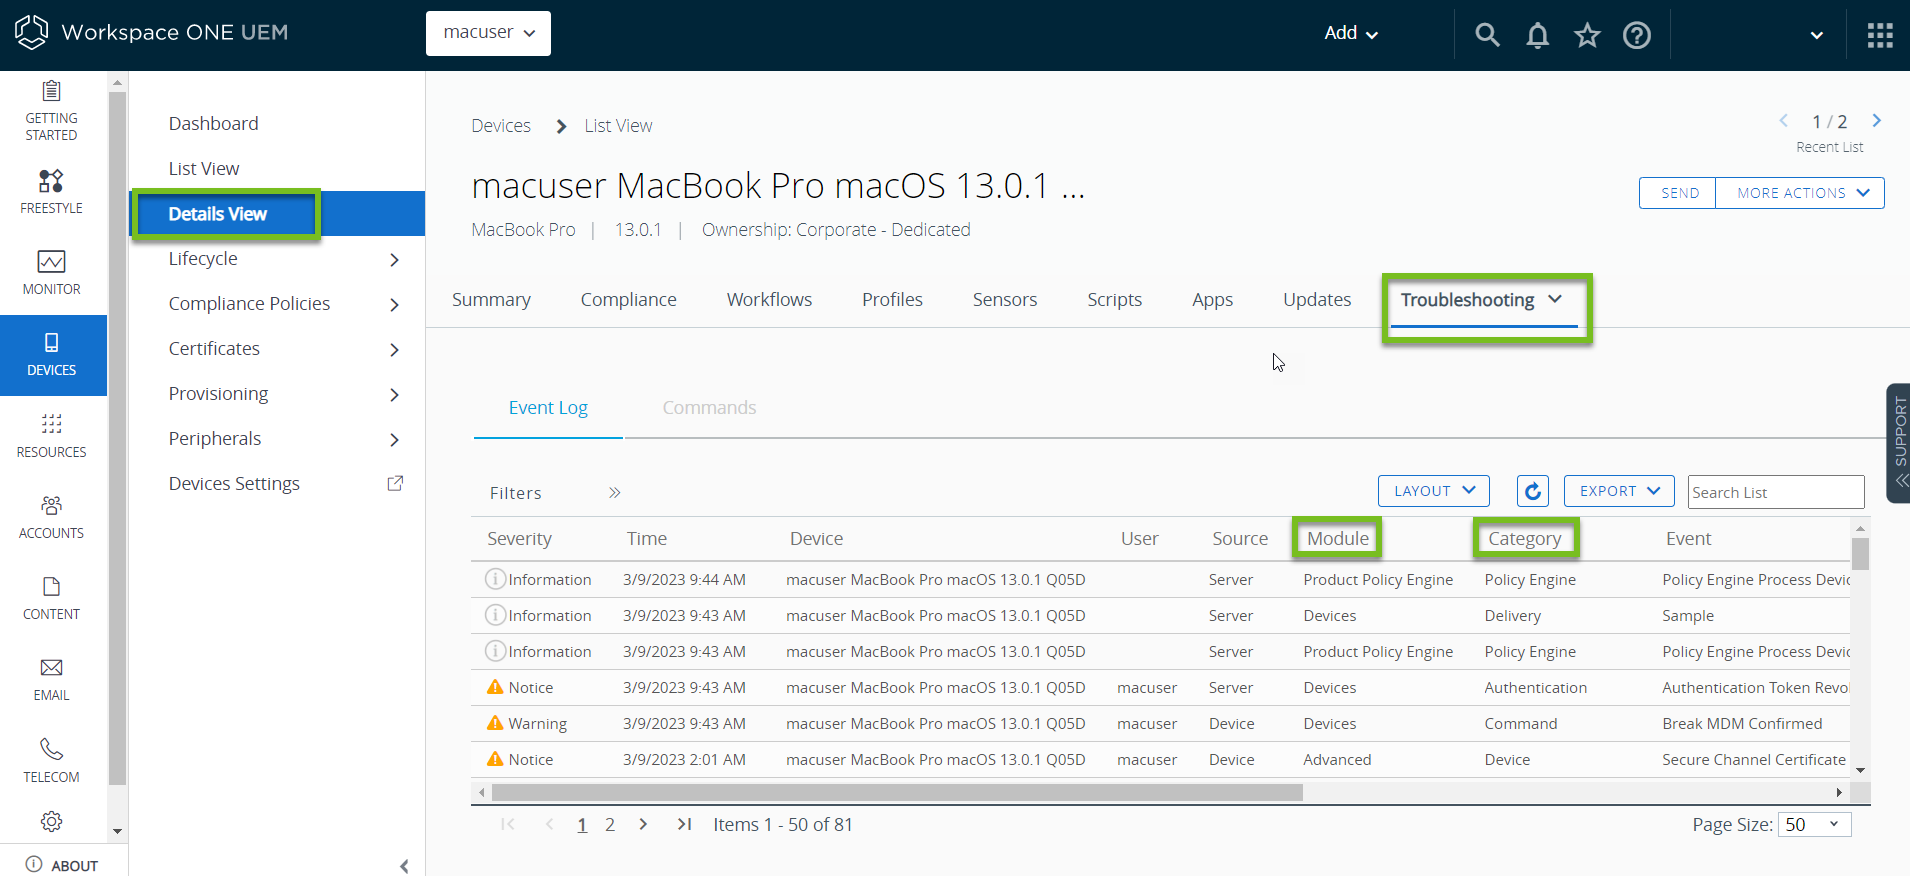Open the Content section
The width and height of the screenshot is (1910, 876).
click(x=52, y=598)
